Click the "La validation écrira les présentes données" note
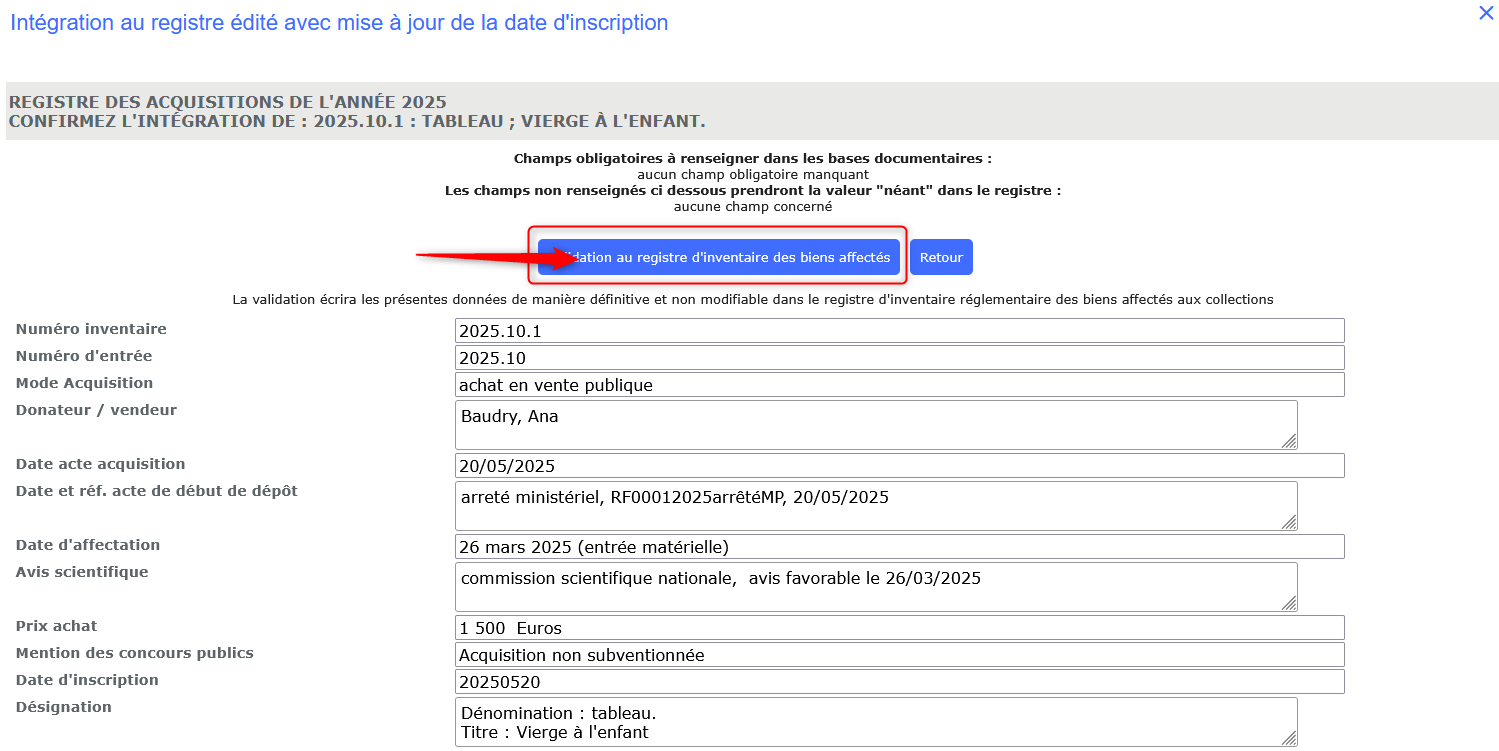Image resolution: width=1499 pixels, height=751 pixels. point(753,299)
